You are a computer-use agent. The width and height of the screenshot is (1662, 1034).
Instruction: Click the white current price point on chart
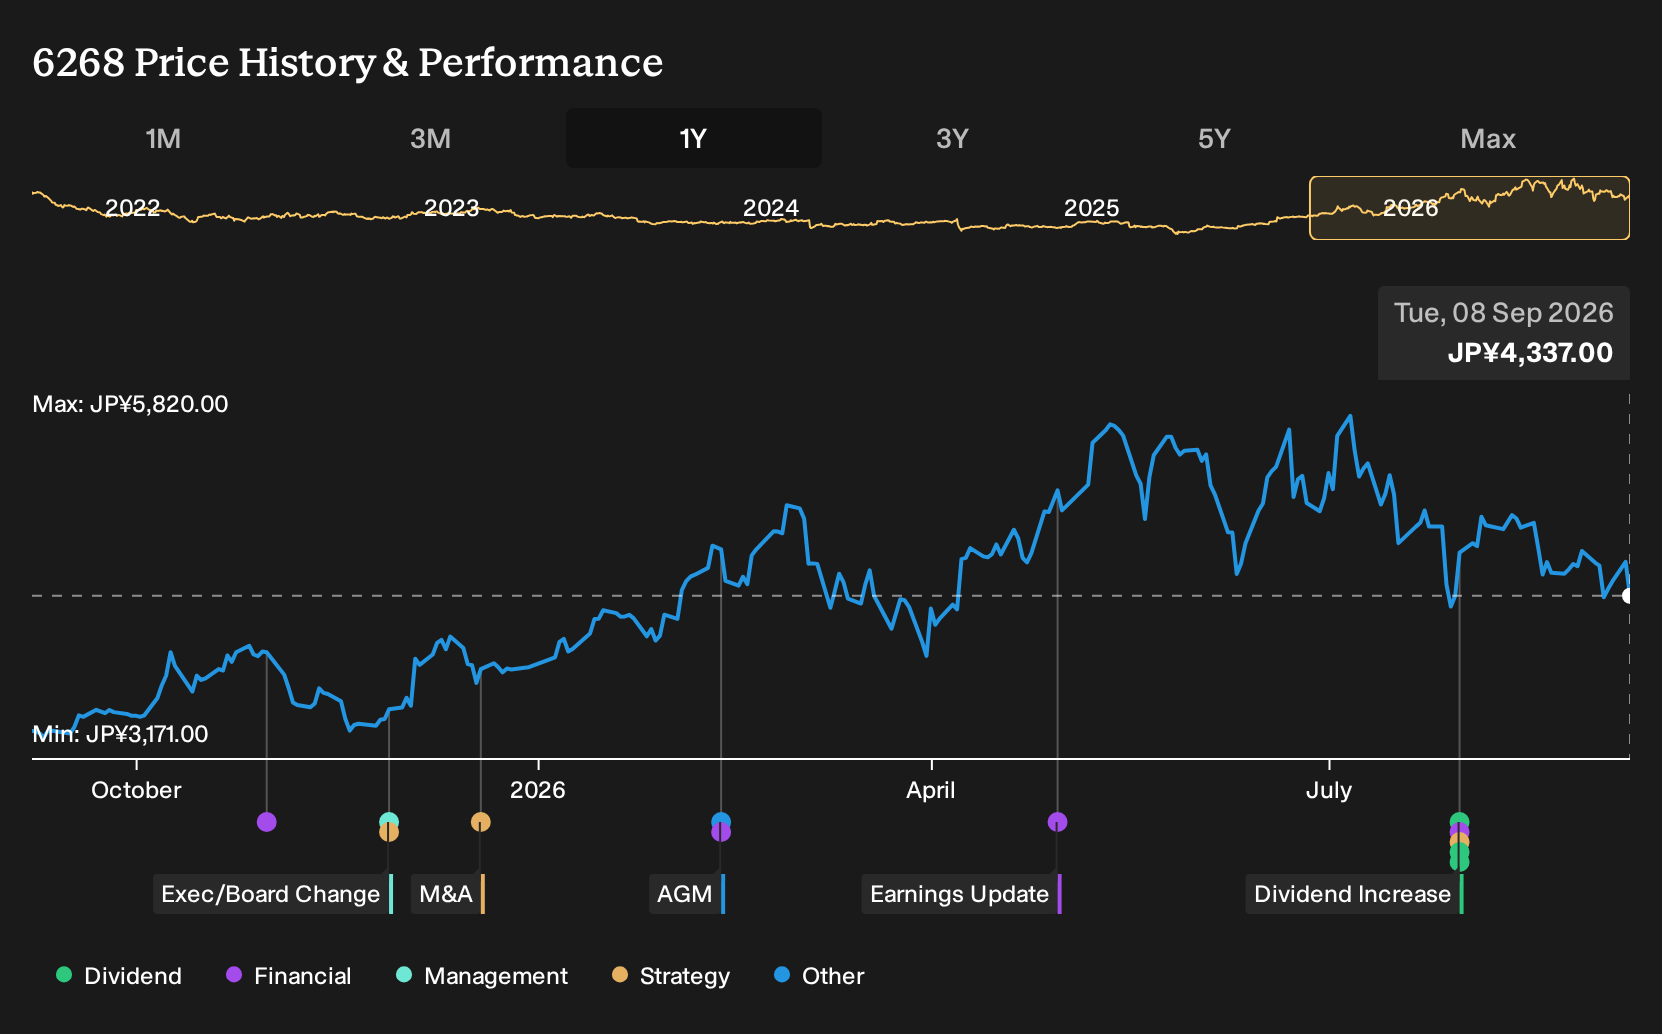[1628, 596]
